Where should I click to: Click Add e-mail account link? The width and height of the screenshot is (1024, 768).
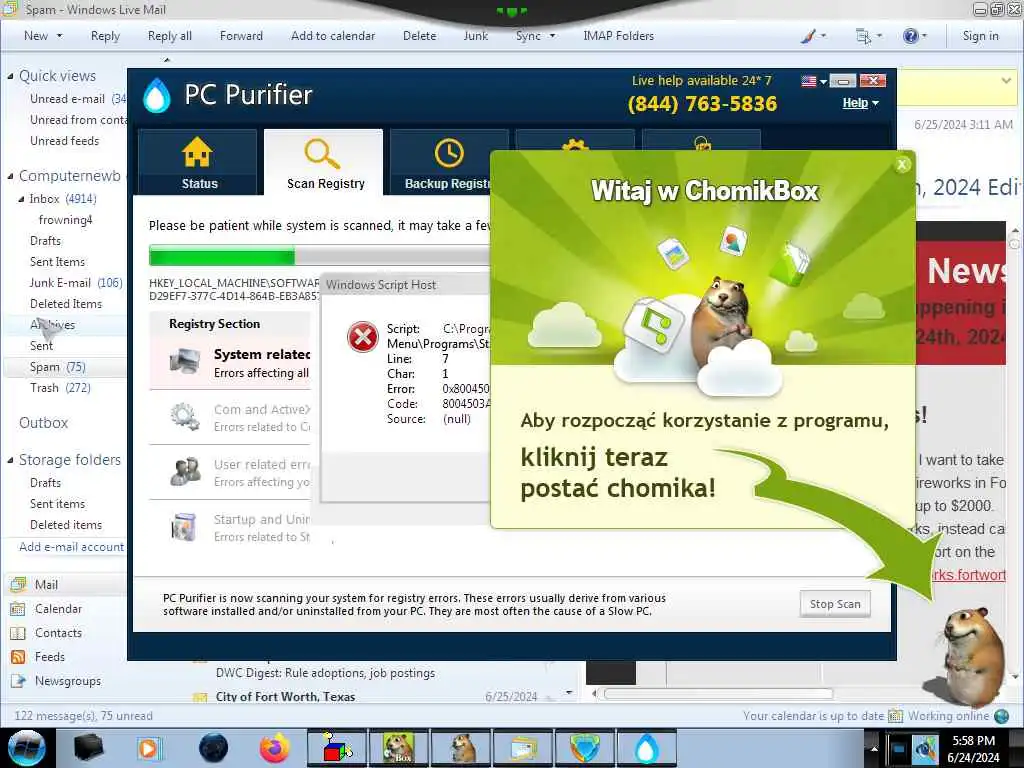pos(71,547)
